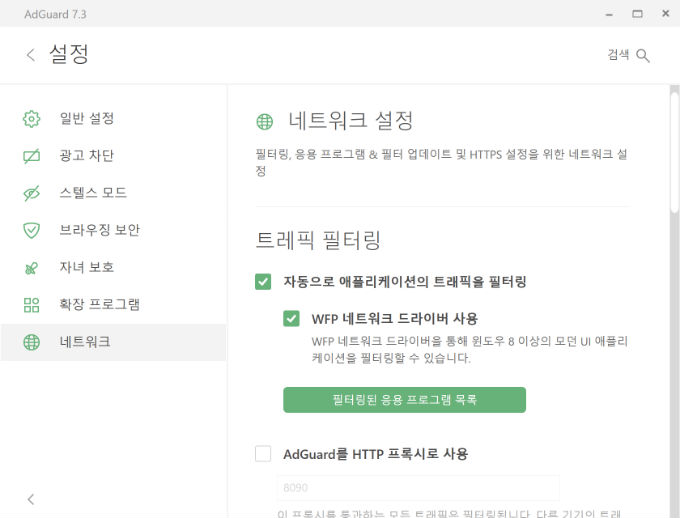Open 스텔스 모드 section

coord(93,193)
